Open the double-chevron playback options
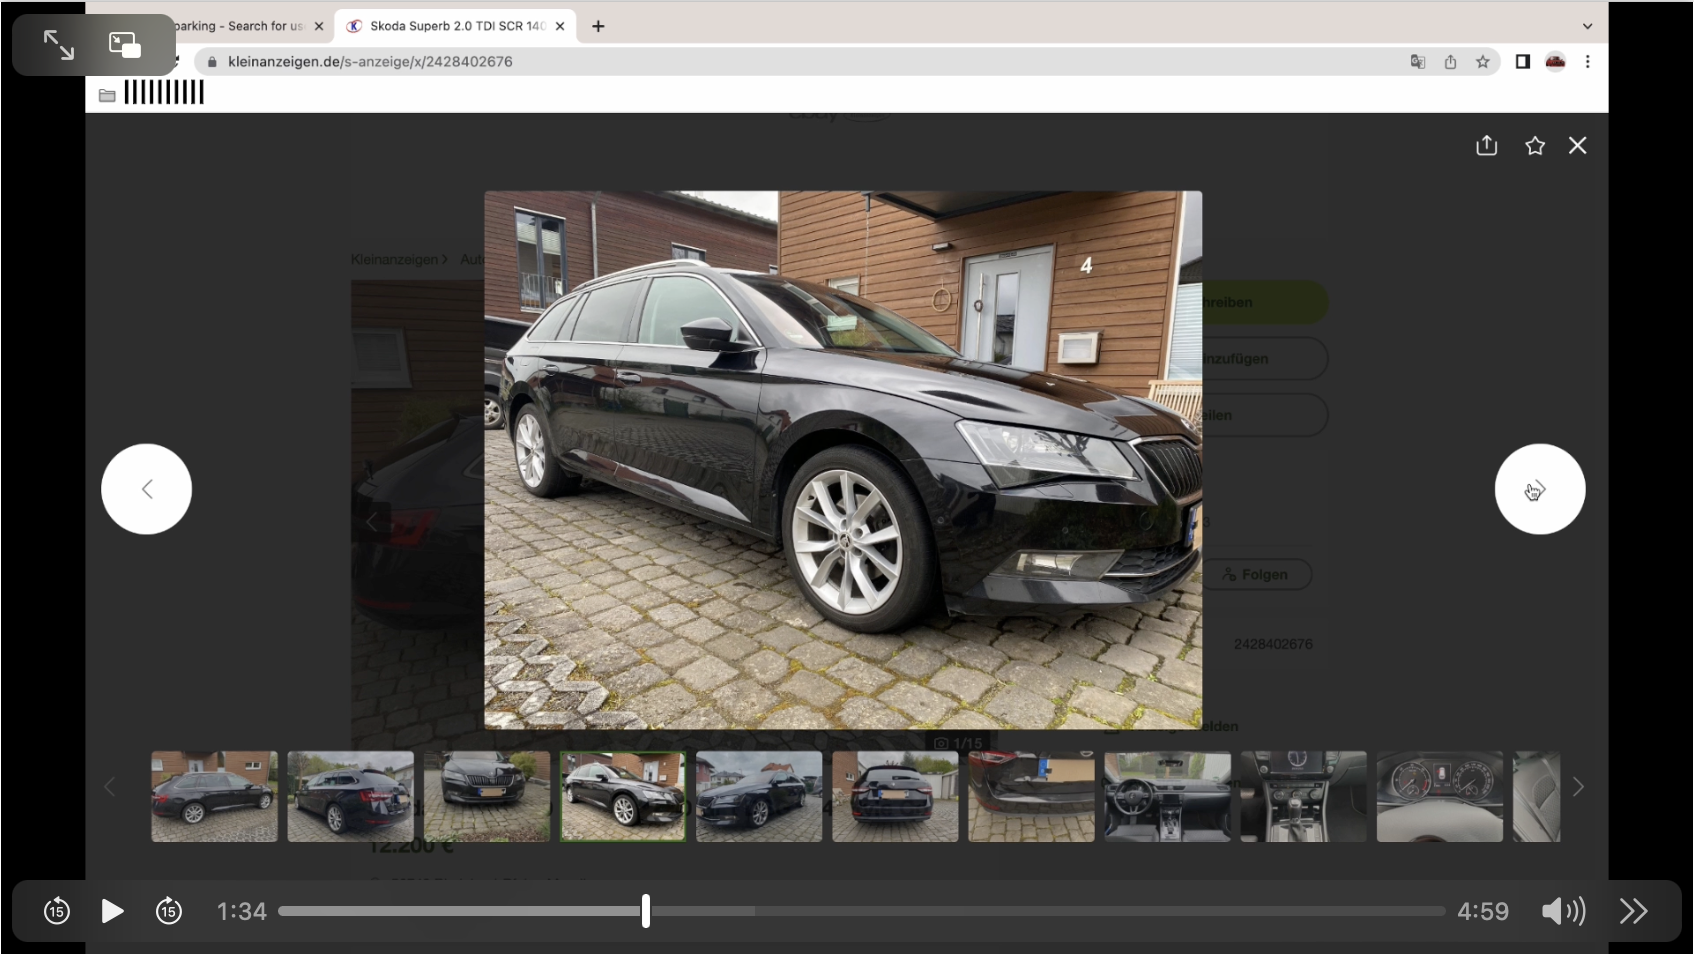Image resolution: width=1694 pixels, height=954 pixels. [1633, 911]
